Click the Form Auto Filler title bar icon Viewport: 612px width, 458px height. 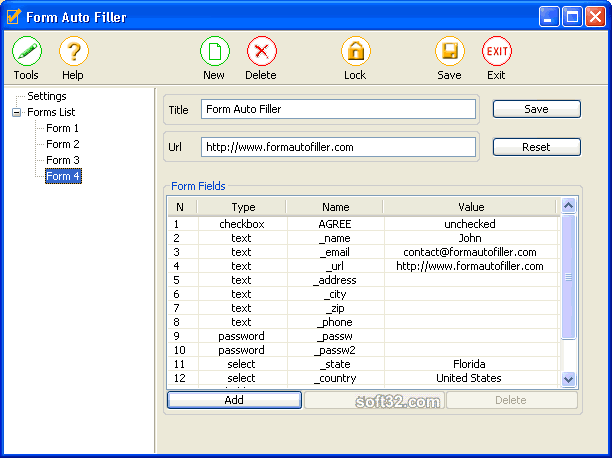[x=14, y=17]
